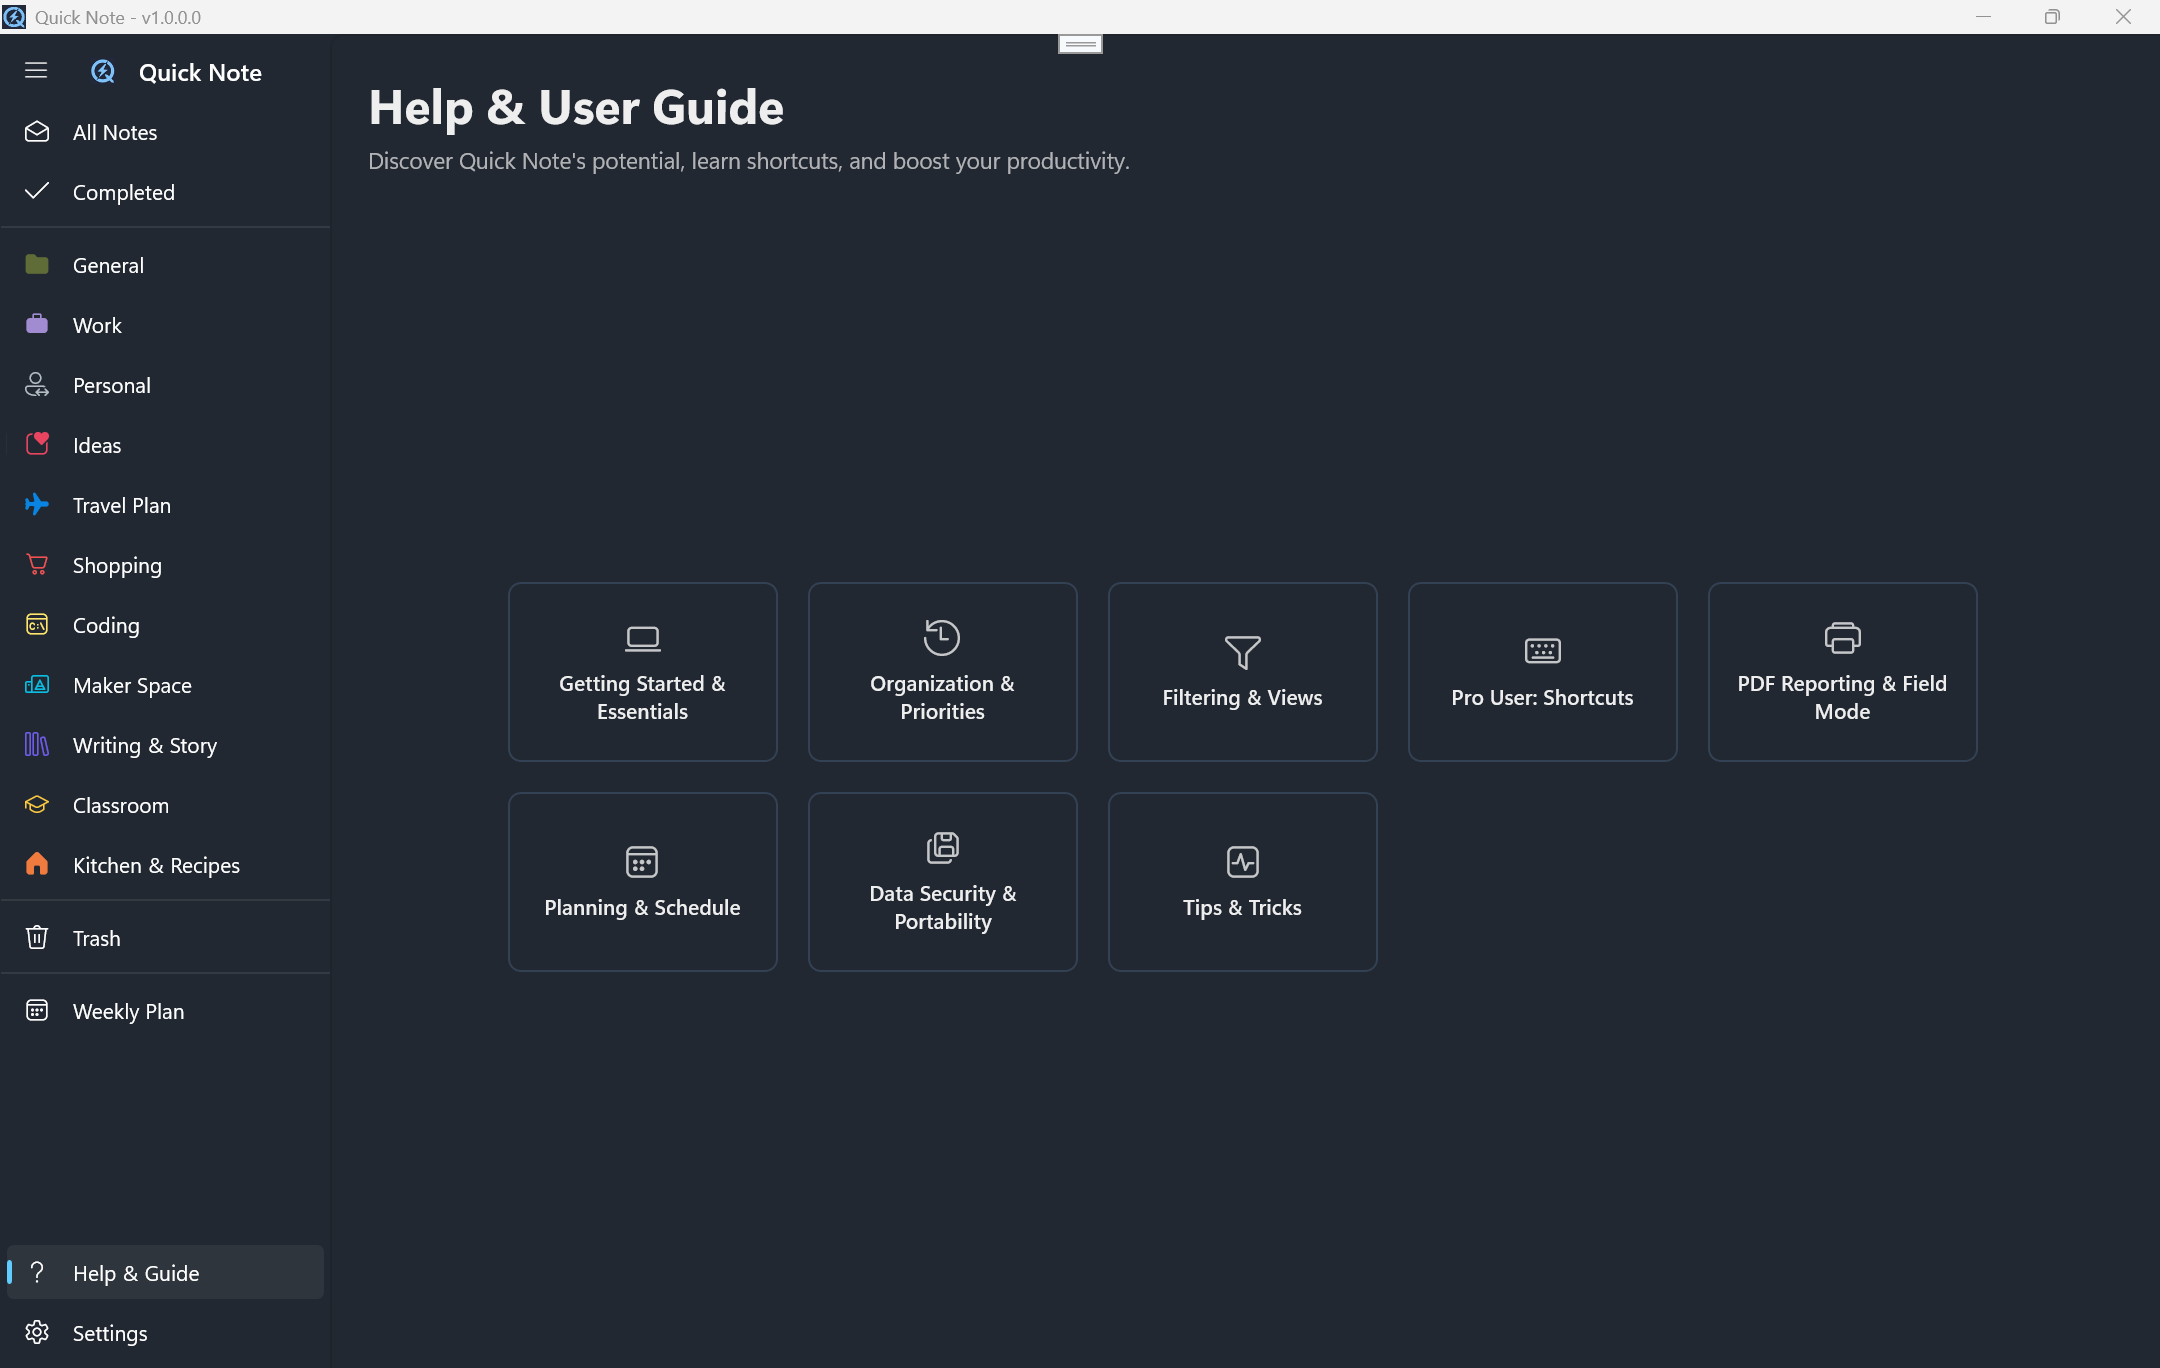2160x1368 pixels.
Task: Open the Tips & Tricks help card
Action: (1242, 882)
